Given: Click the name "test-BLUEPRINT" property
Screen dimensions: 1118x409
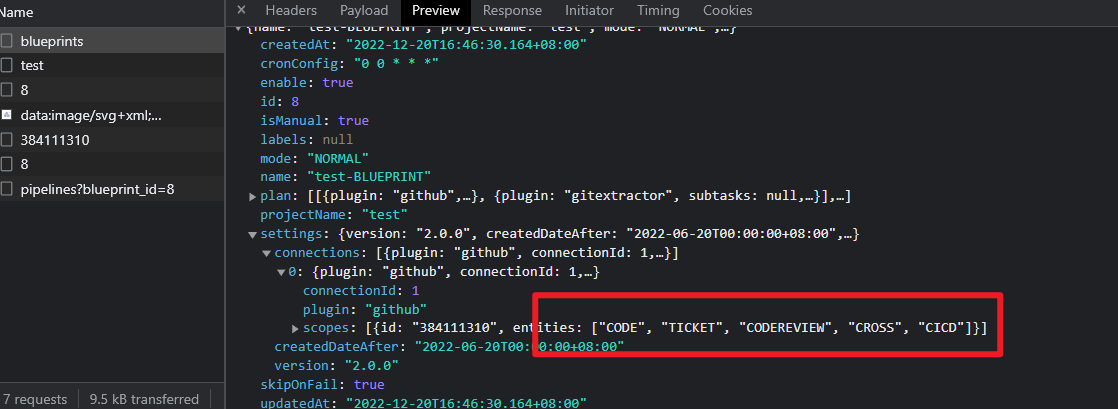Looking at the screenshot, I should coord(346,177).
